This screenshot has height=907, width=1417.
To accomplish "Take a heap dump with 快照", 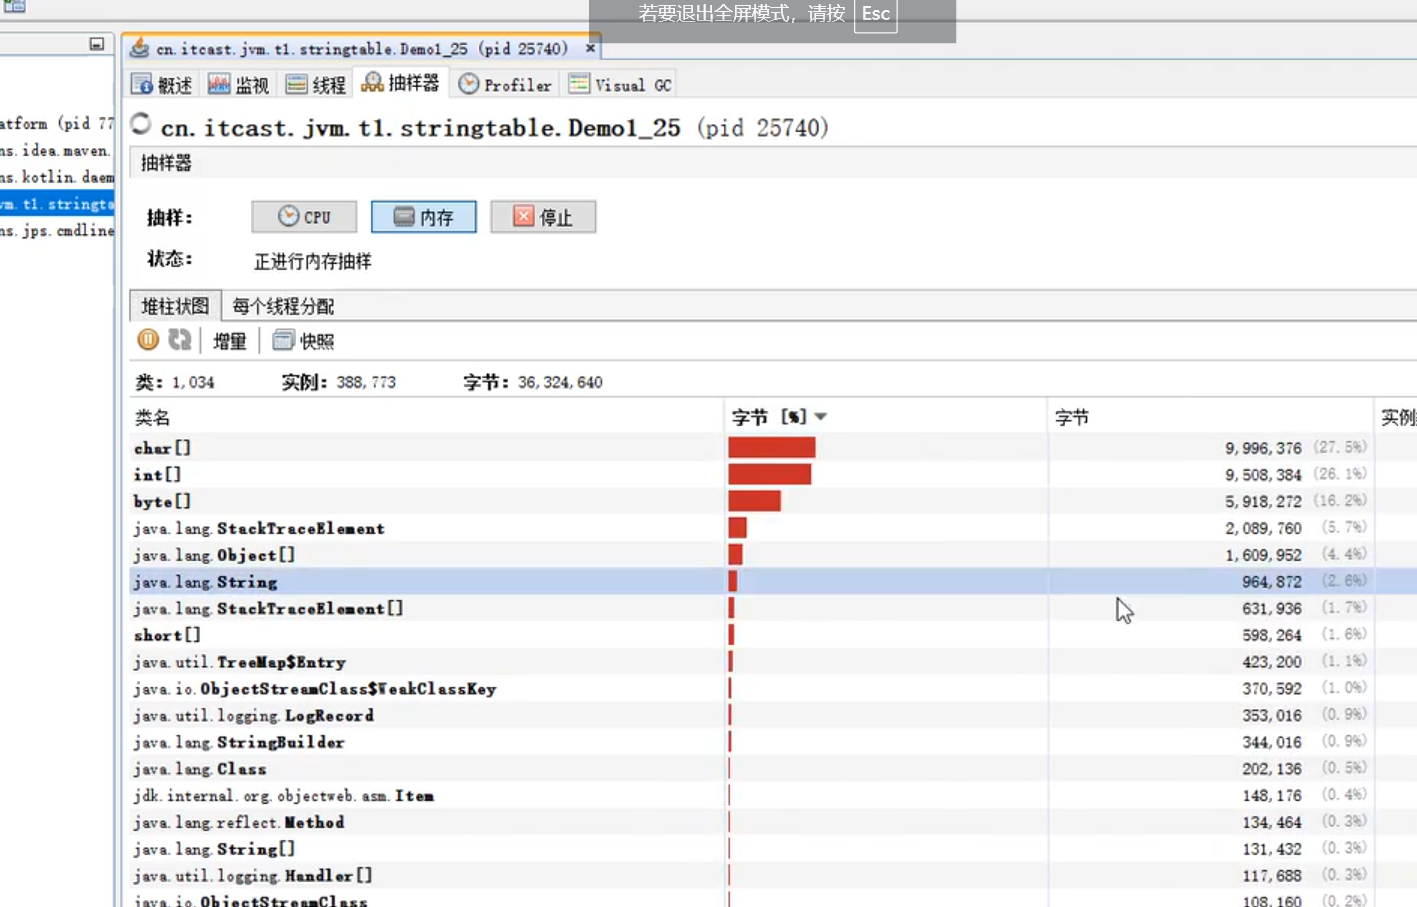I will pyautogui.click(x=304, y=341).
